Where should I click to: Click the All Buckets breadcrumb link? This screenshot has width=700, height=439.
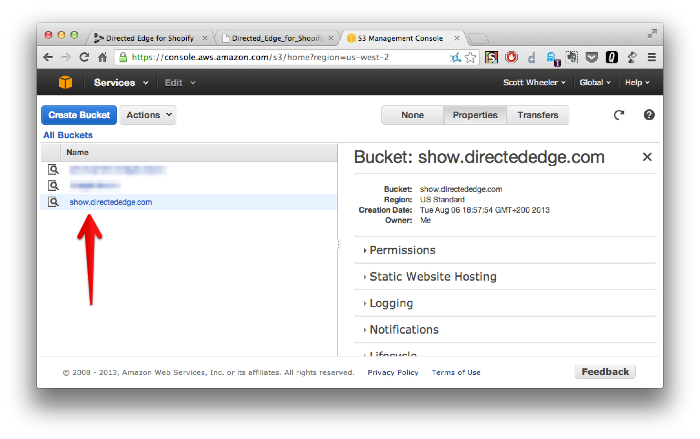click(68, 135)
